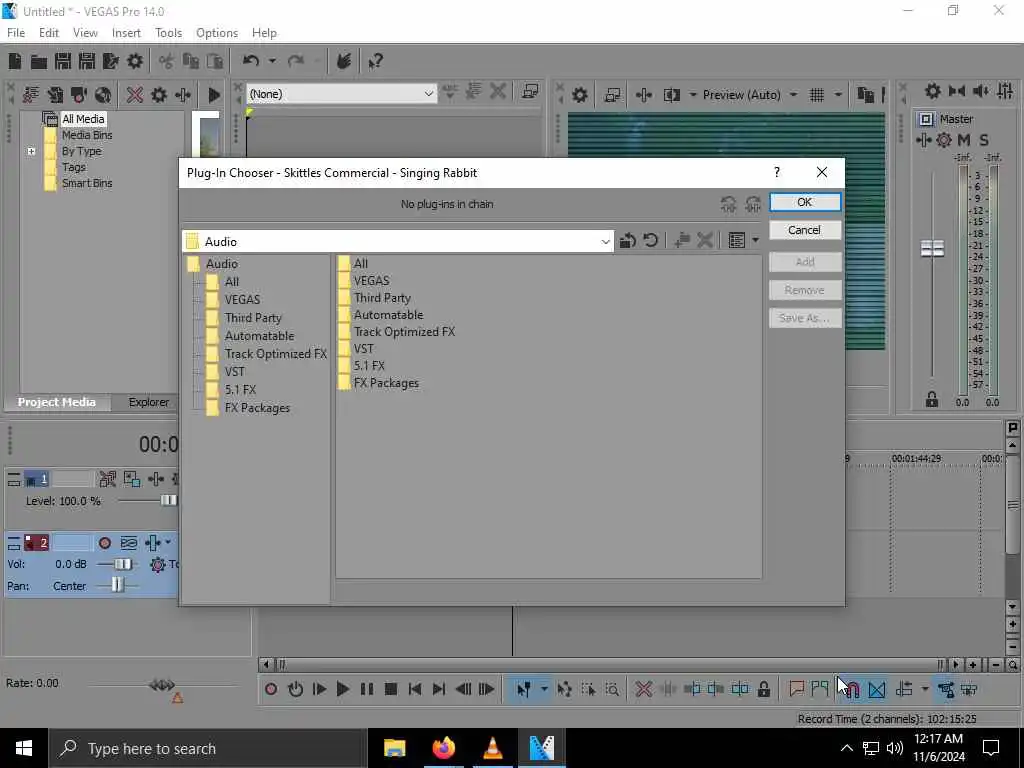The width and height of the screenshot is (1024, 768).
Task: Open the Options menu
Action: pyautogui.click(x=217, y=33)
